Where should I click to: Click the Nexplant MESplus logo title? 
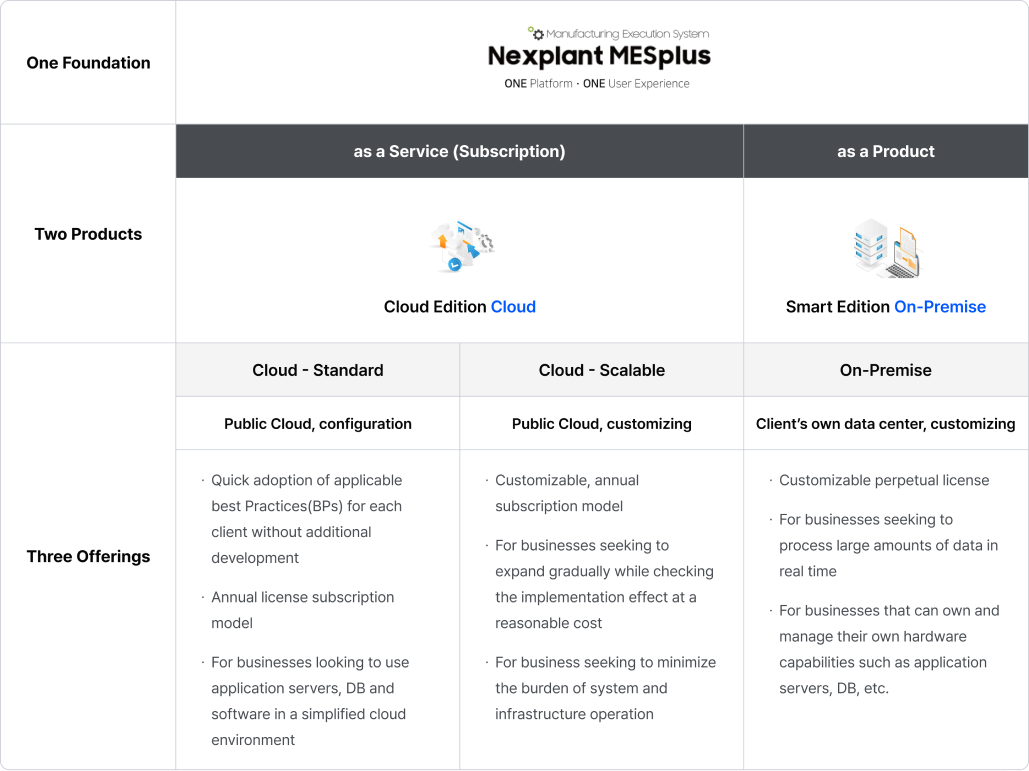(599, 56)
